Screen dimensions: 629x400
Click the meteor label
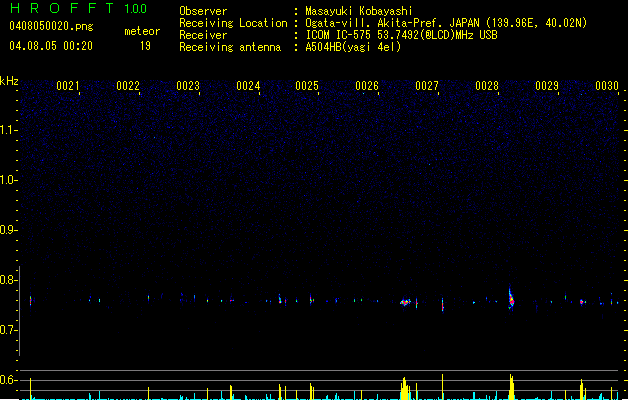click(x=142, y=31)
